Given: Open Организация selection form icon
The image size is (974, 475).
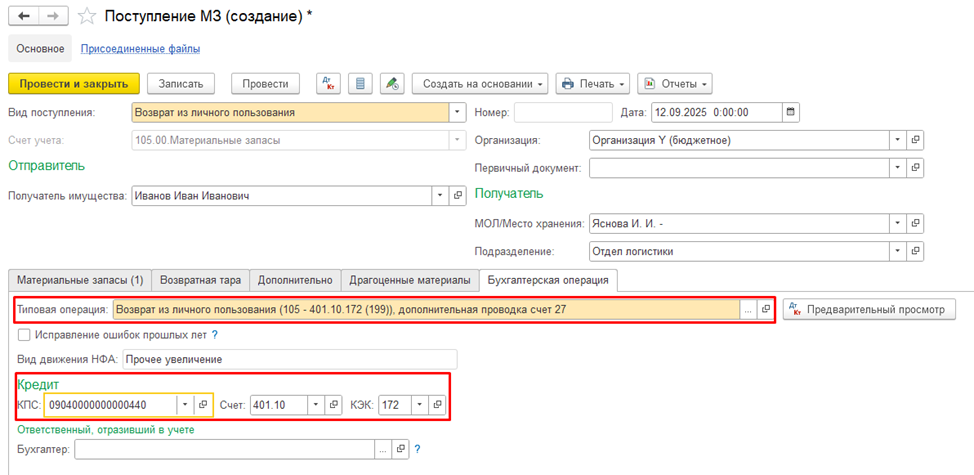Looking at the screenshot, I should pos(915,140).
